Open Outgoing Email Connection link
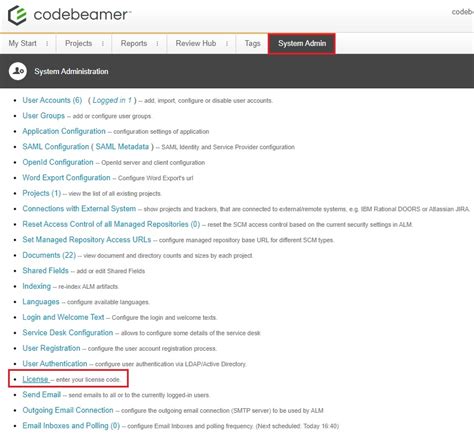The height and width of the screenshot is (434, 474). point(68,410)
